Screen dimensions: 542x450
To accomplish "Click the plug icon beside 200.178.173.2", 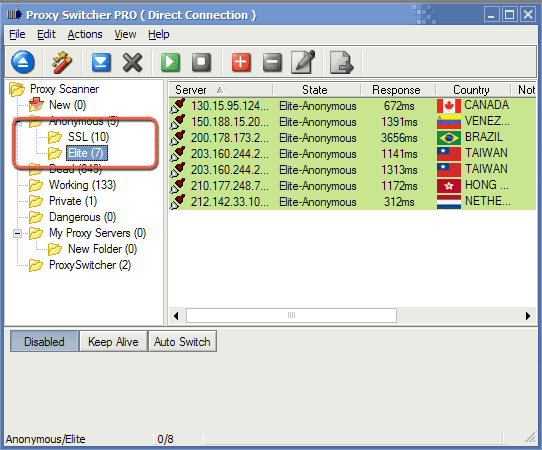I will [178, 138].
